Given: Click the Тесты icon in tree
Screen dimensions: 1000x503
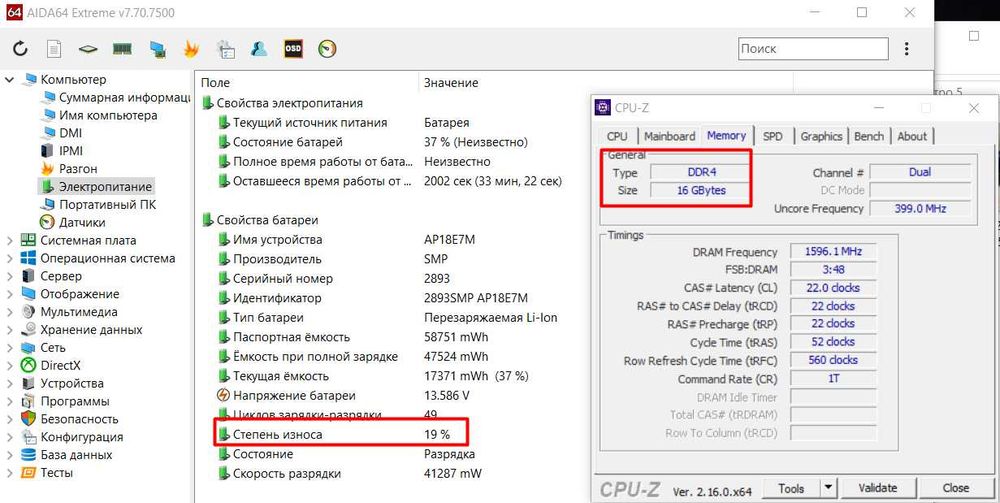Looking at the screenshot, I should [x=29, y=472].
